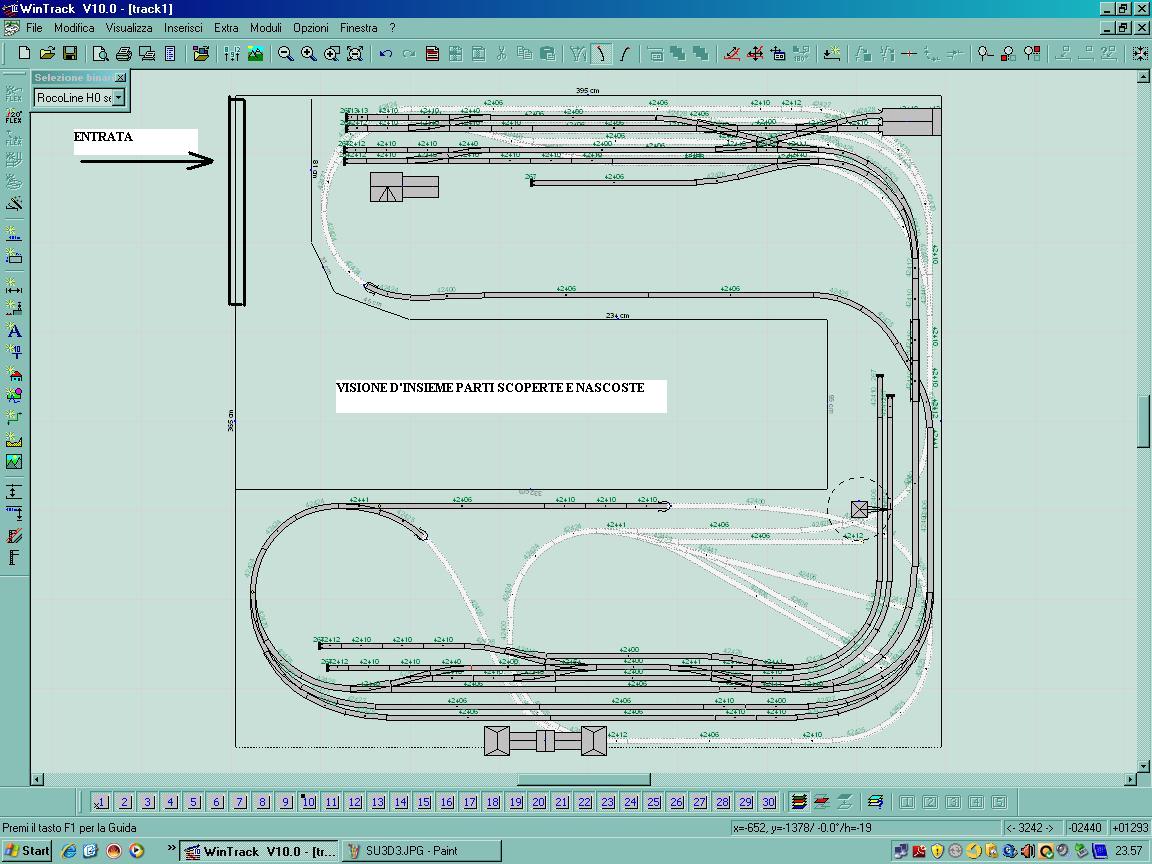Switch to SU3D3.JPG Paint taskbar window
1152x864 pixels.
point(422,851)
